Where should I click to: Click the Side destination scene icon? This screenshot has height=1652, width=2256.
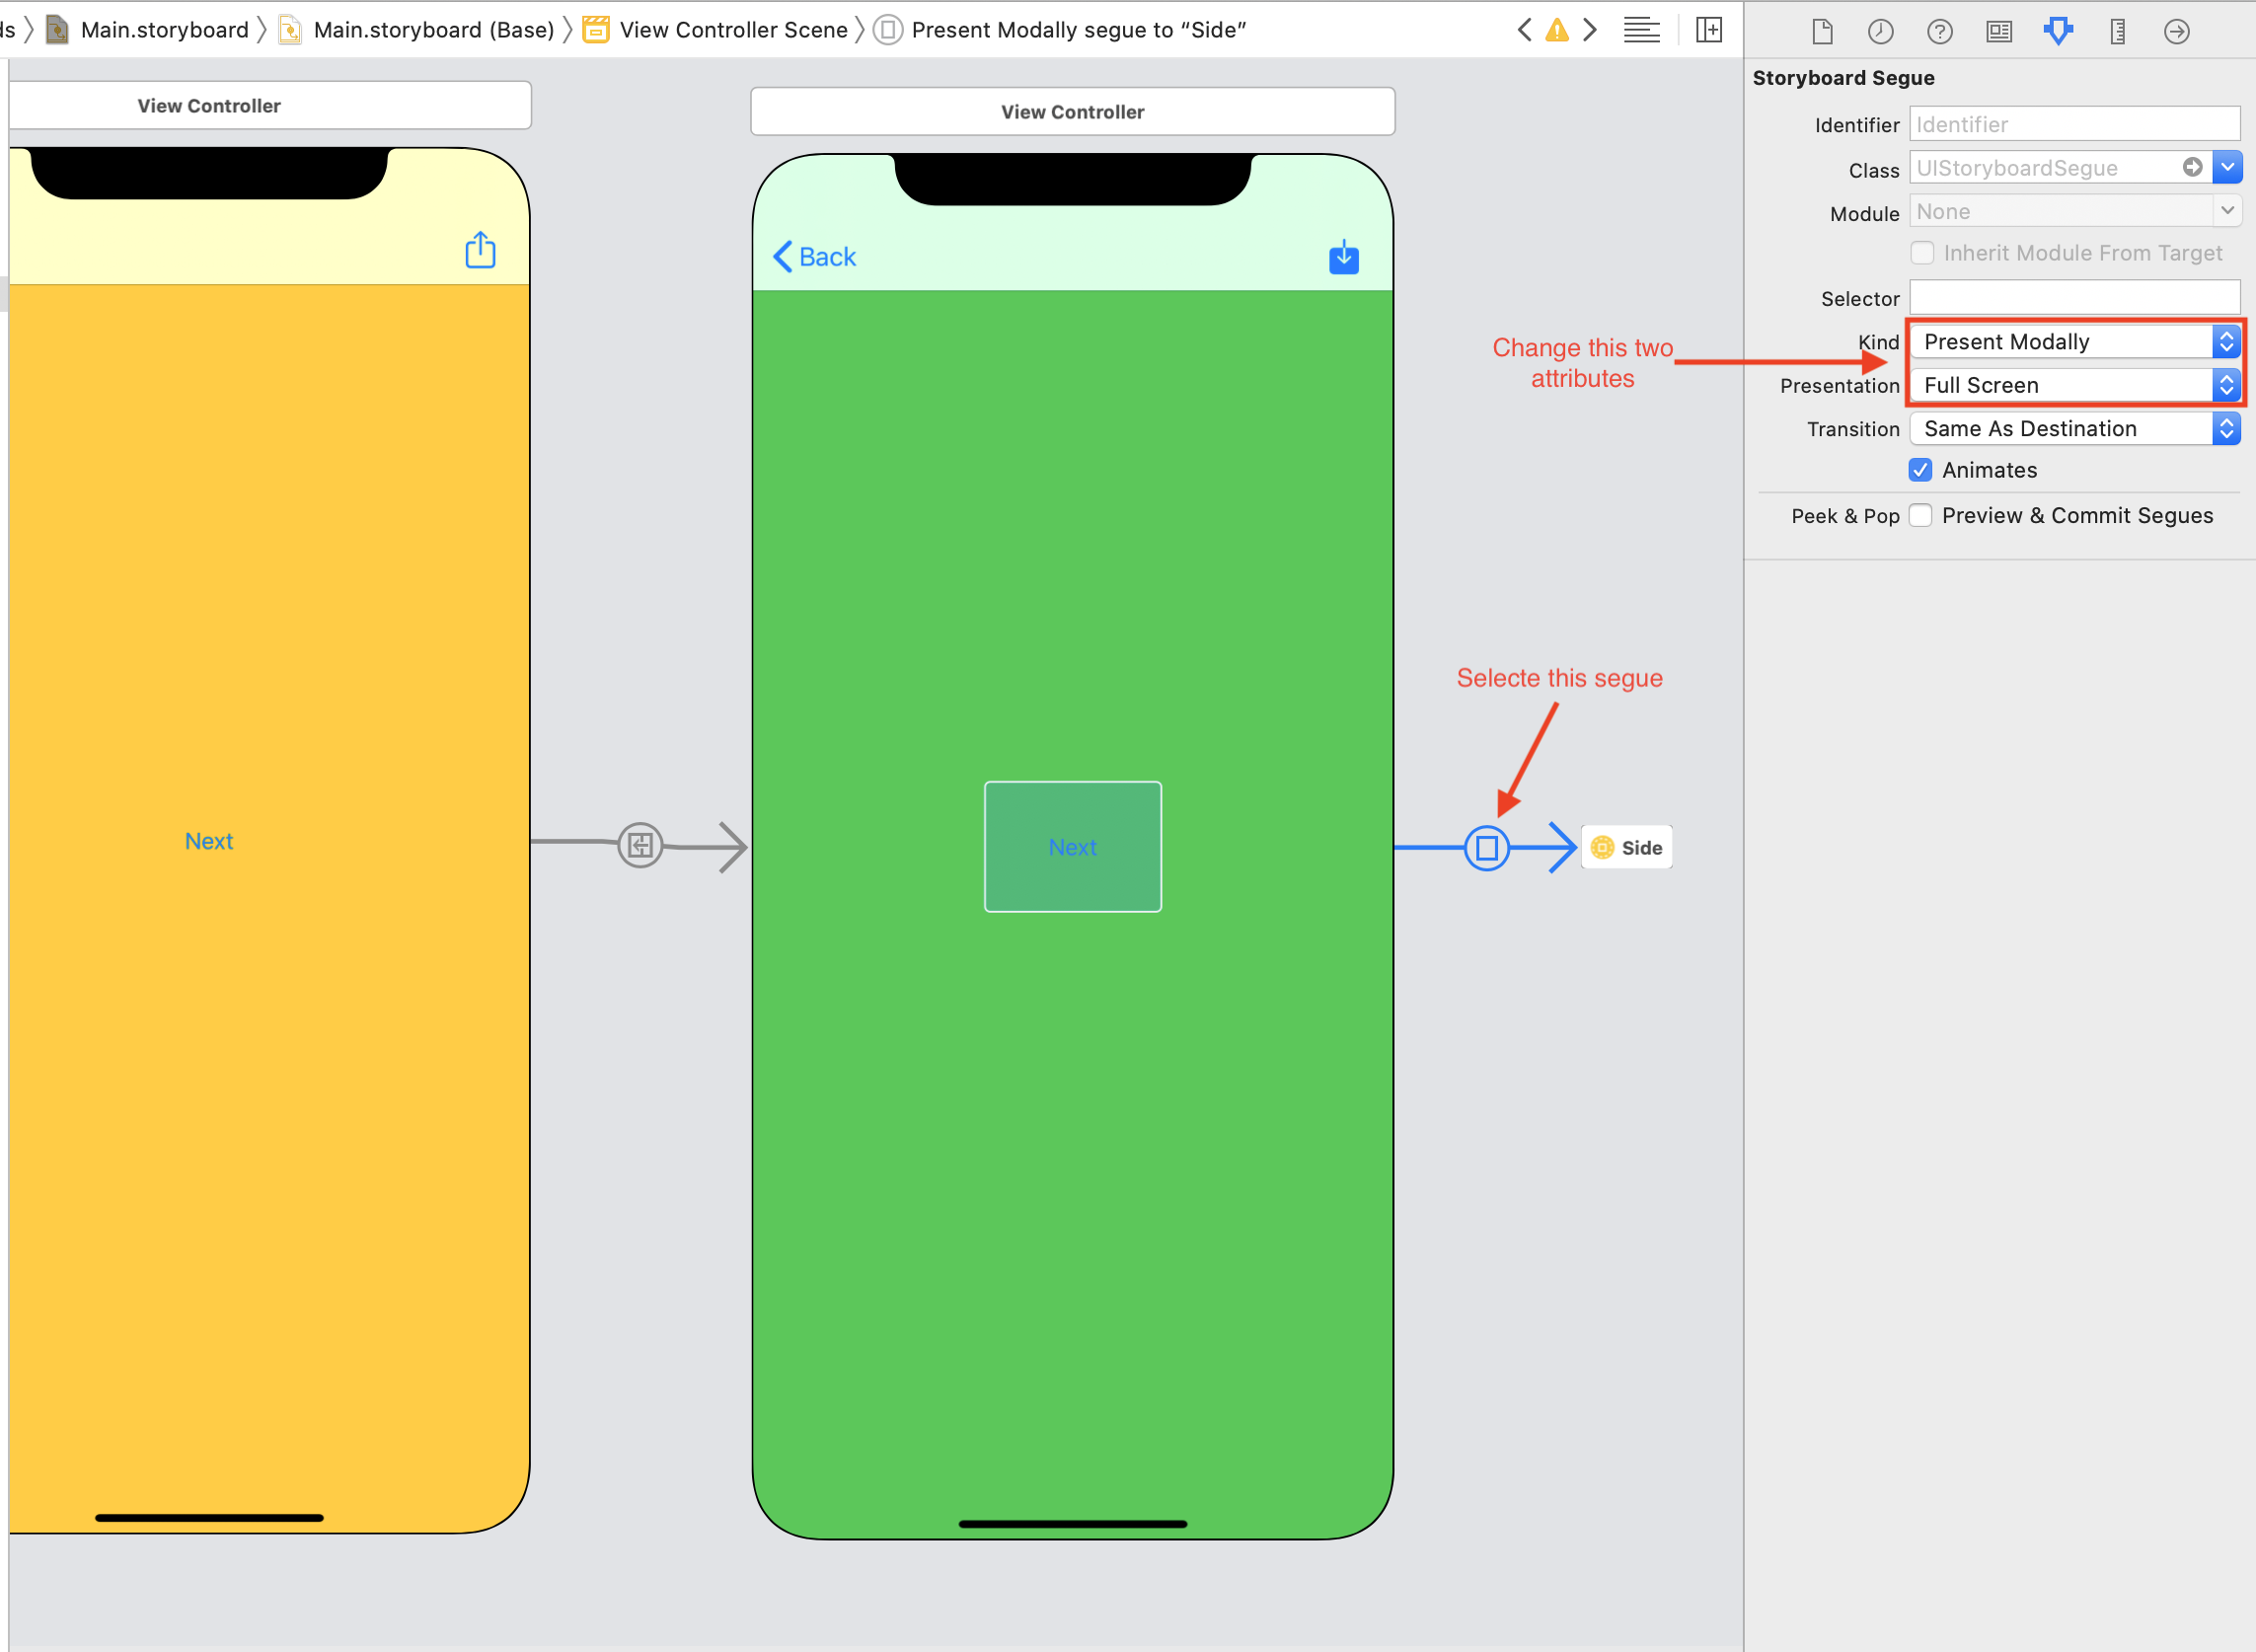click(1603, 846)
